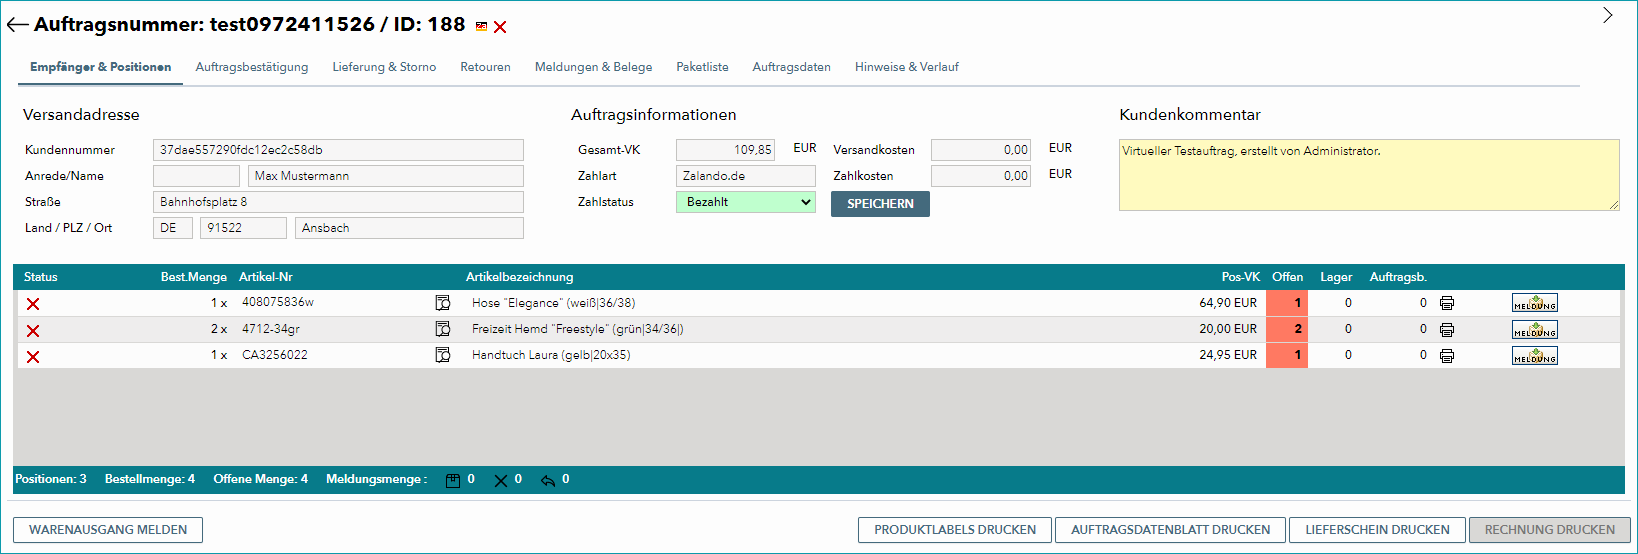The height and width of the screenshot is (554, 1638).
Task: Open article details icon for 408075836w
Action: pos(443,303)
